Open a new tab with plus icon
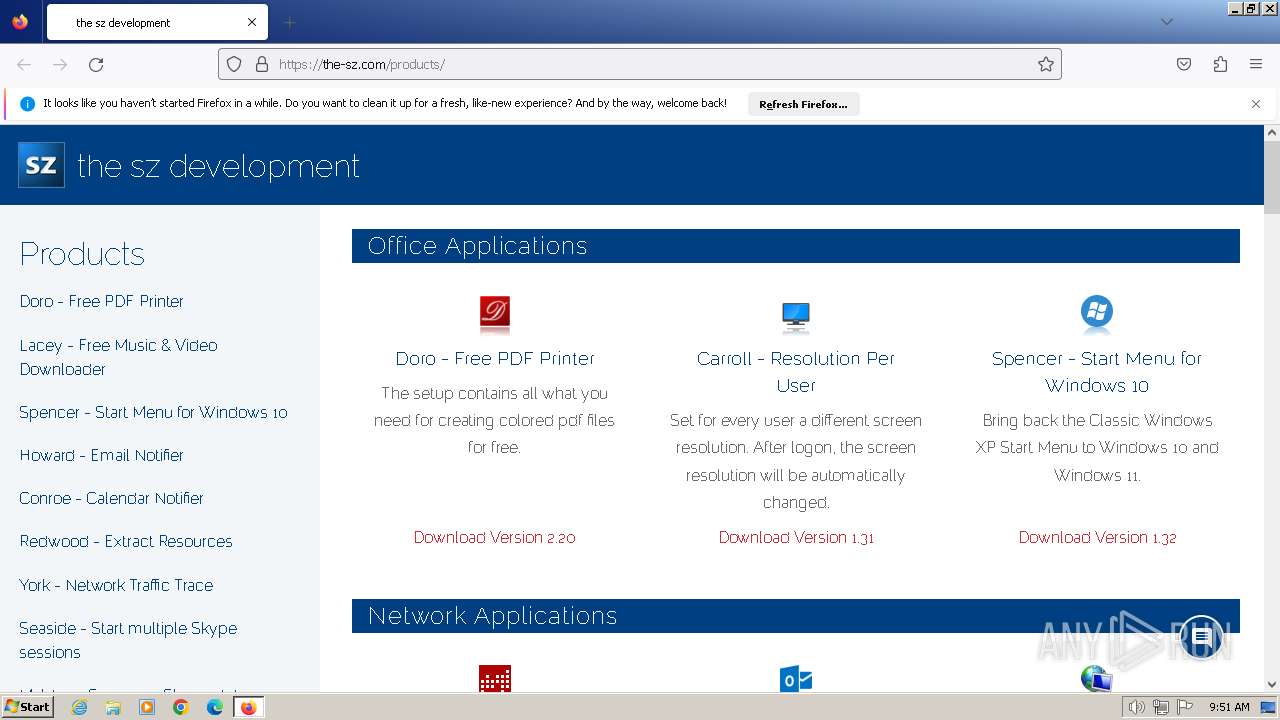Image resolution: width=1280 pixels, height=720 pixels. click(289, 22)
